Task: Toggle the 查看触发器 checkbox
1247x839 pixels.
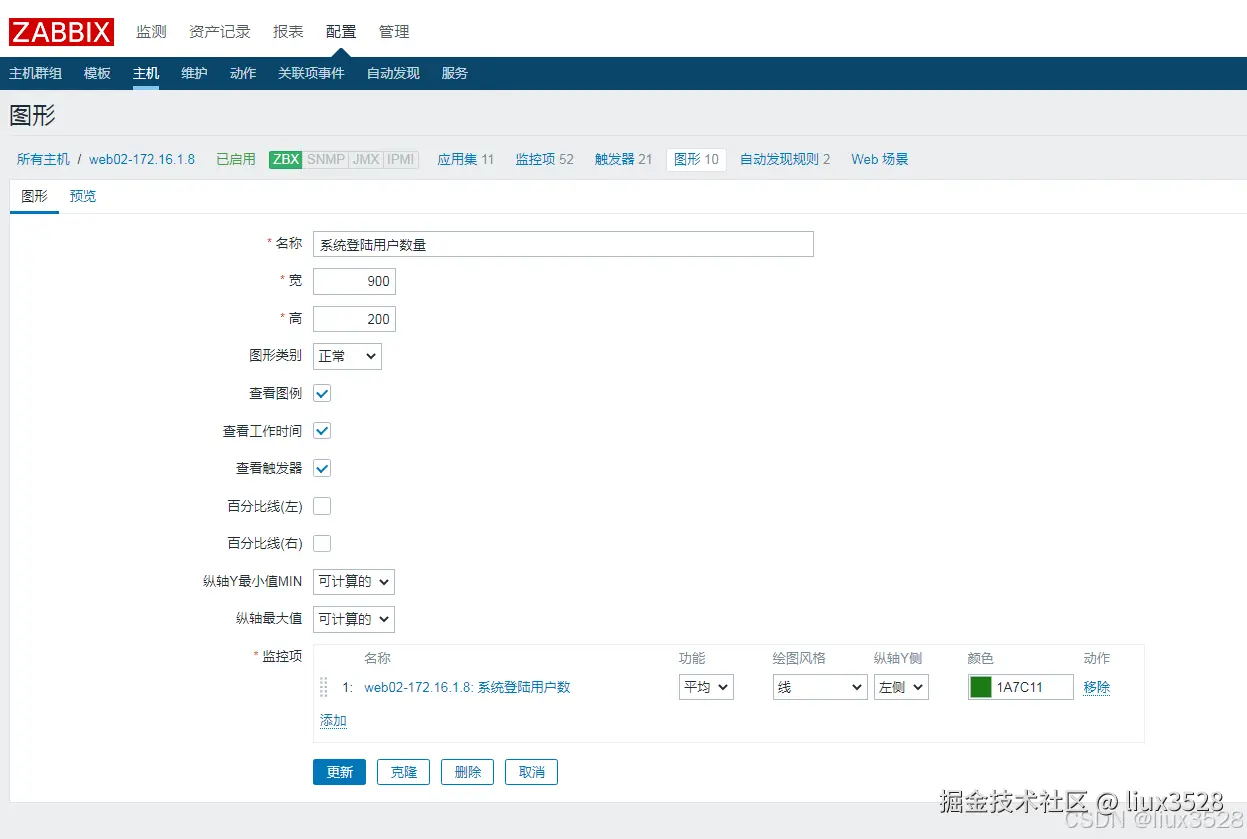Action: pos(321,468)
